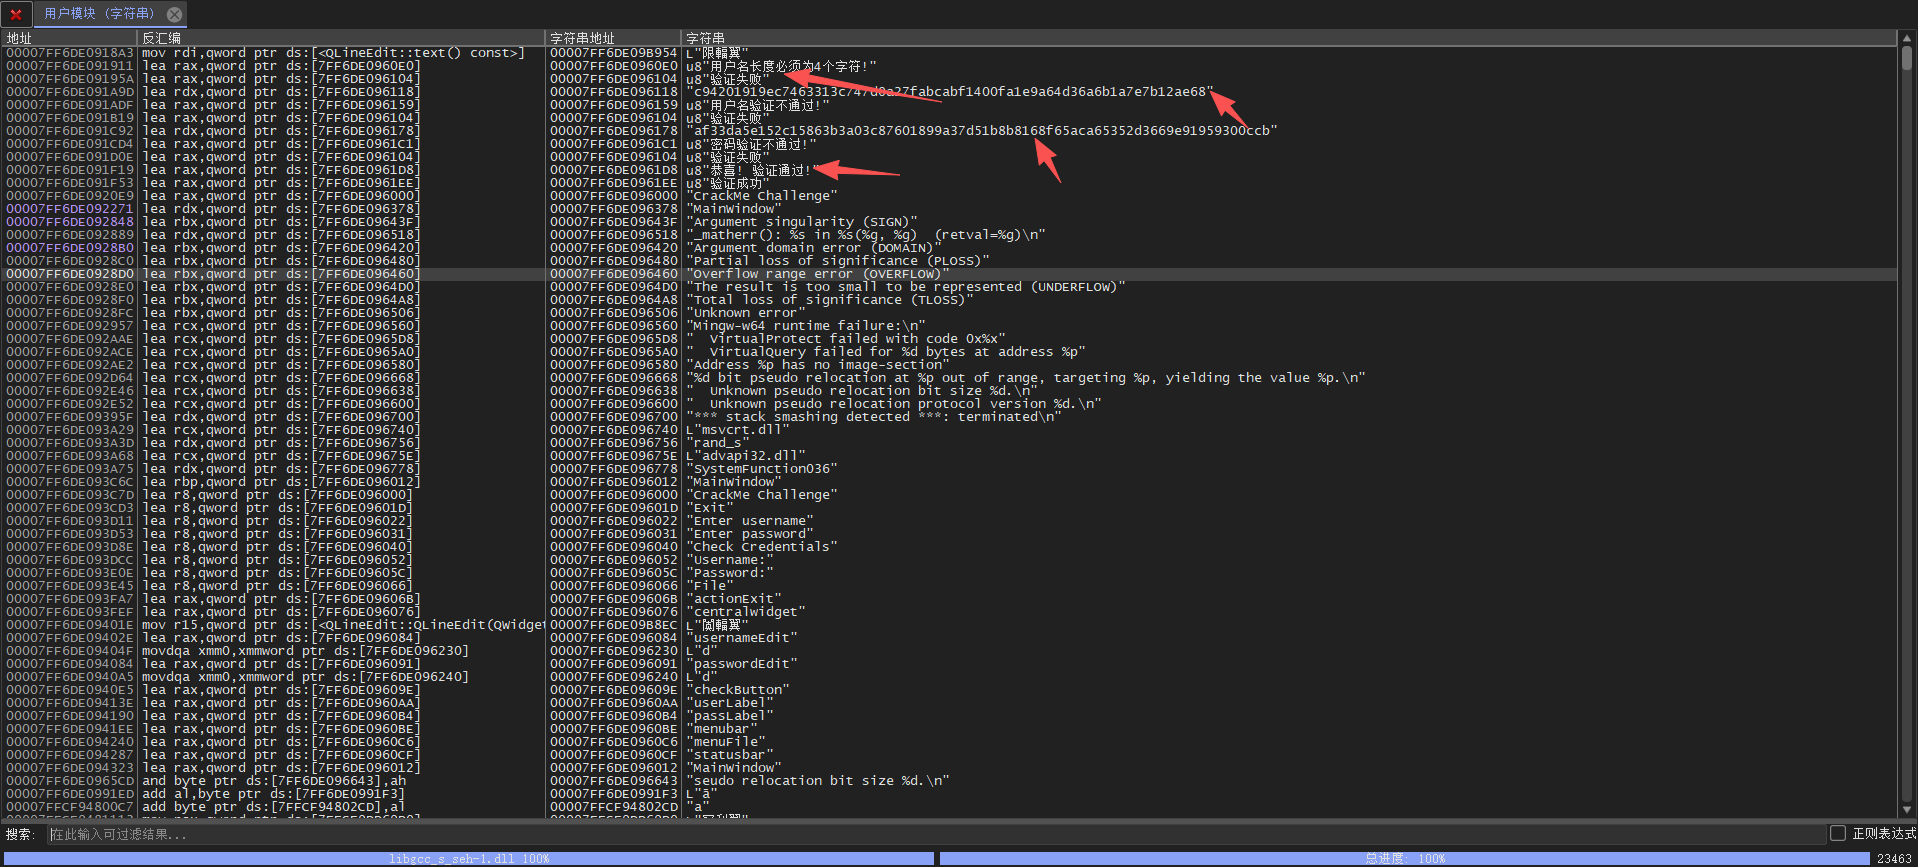Click the scrollbar down arrow
This screenshot has height=867, width=1918.
point(1907,810)
